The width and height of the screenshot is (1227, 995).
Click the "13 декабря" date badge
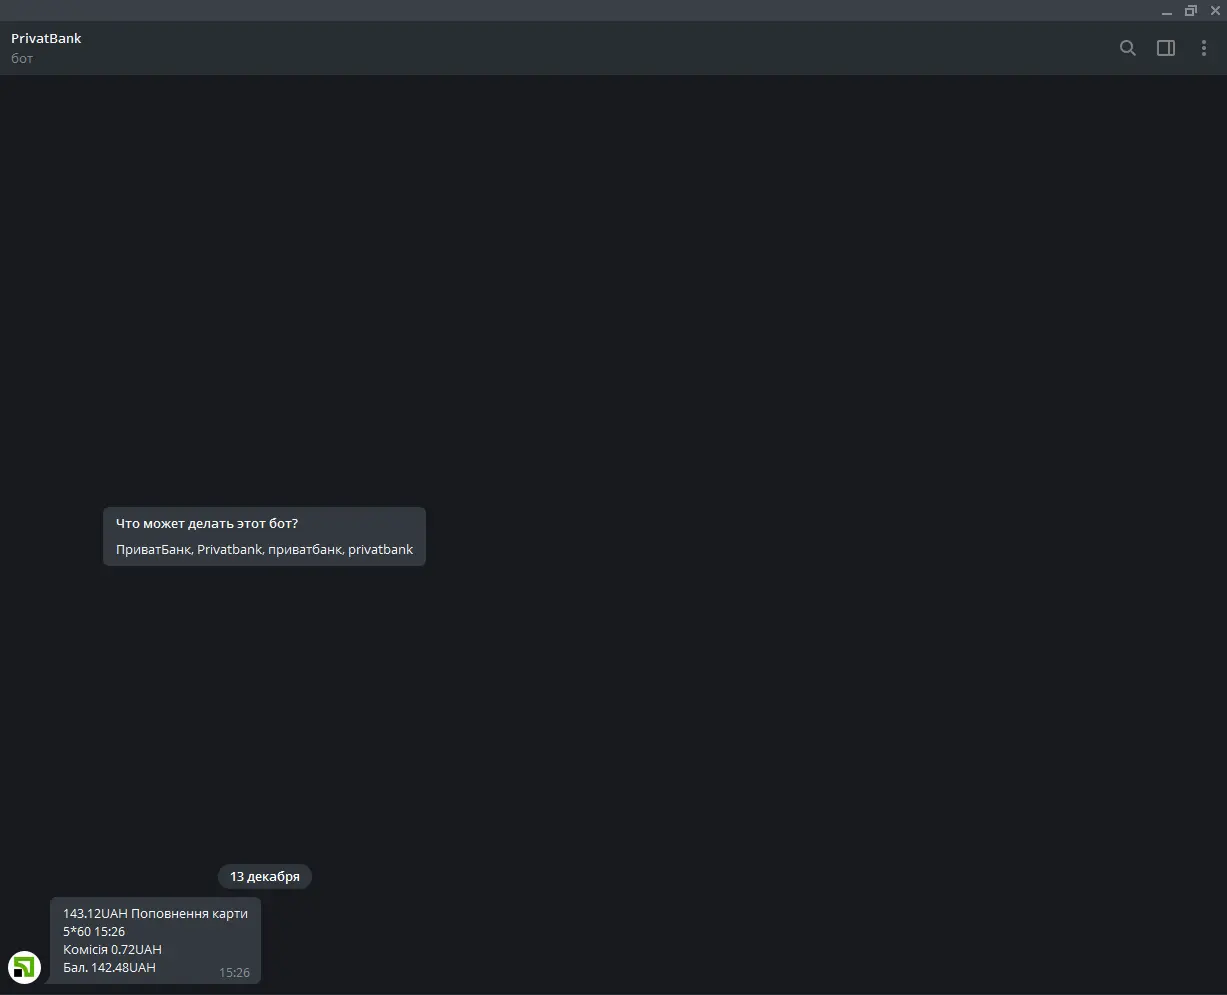[265, 877]
